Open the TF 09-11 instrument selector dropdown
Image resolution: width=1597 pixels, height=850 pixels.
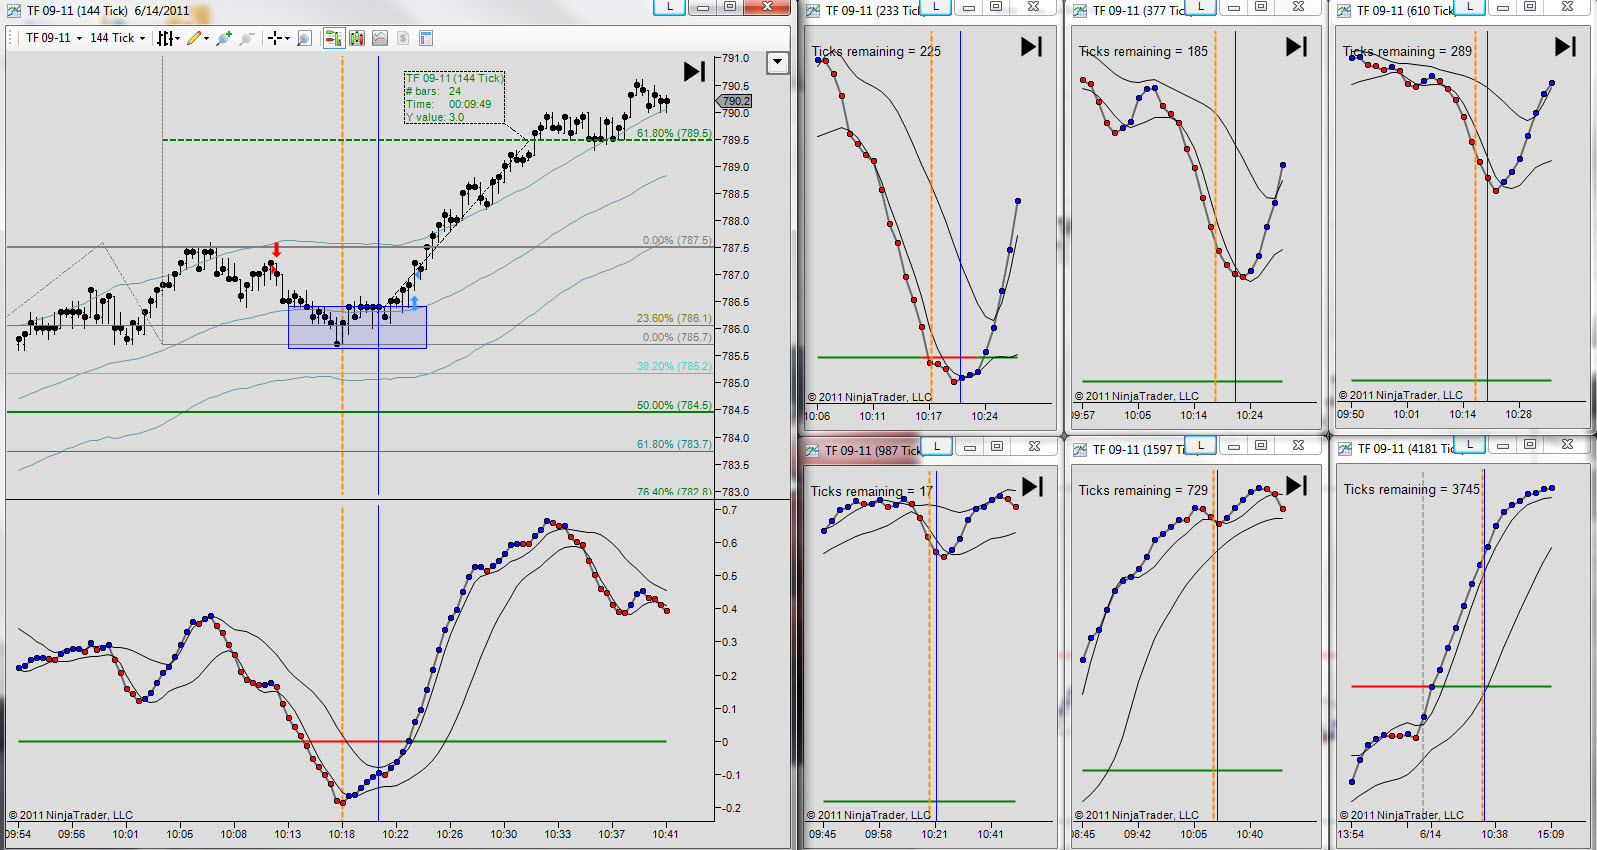[x=53, y=38]
